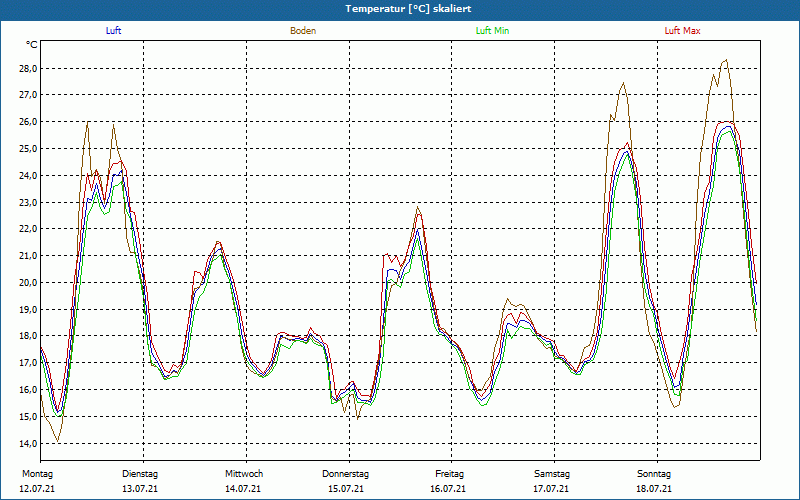This screenshot has width=800, height=500.
Task: Click the brown 'Boden' legend label
Action: coord(303,31)
